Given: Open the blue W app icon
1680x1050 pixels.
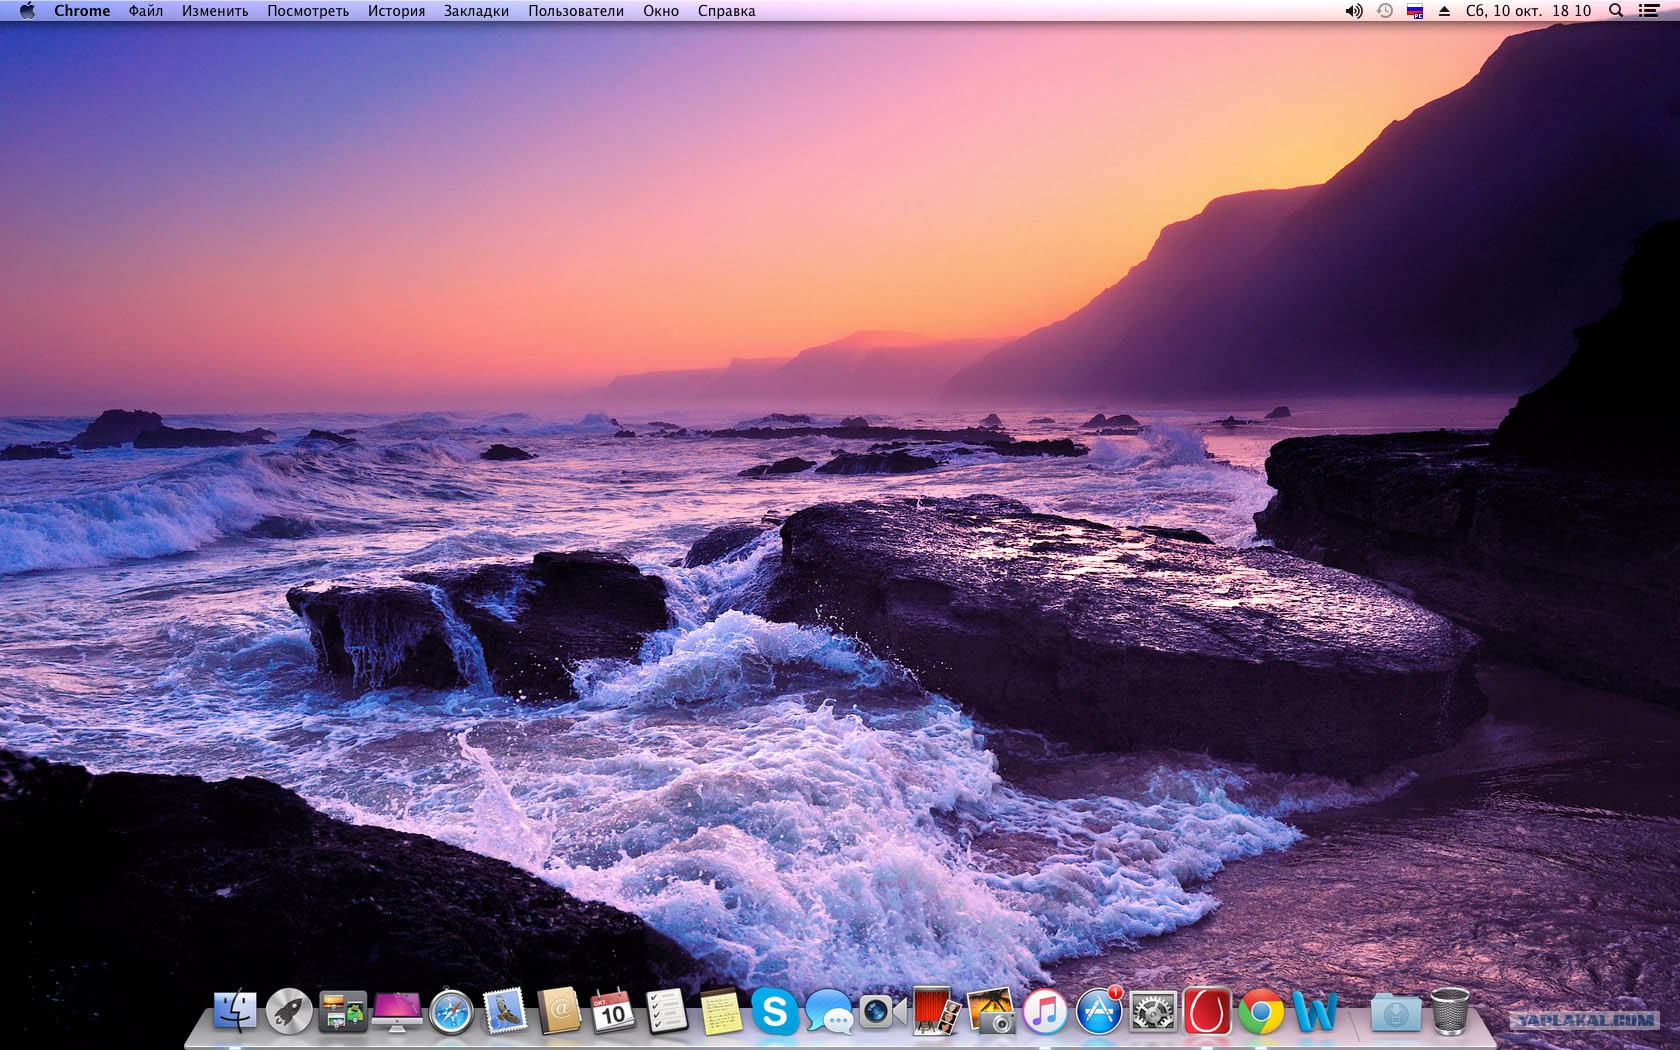Looking at the screenshot, I should (1315, 1012).
